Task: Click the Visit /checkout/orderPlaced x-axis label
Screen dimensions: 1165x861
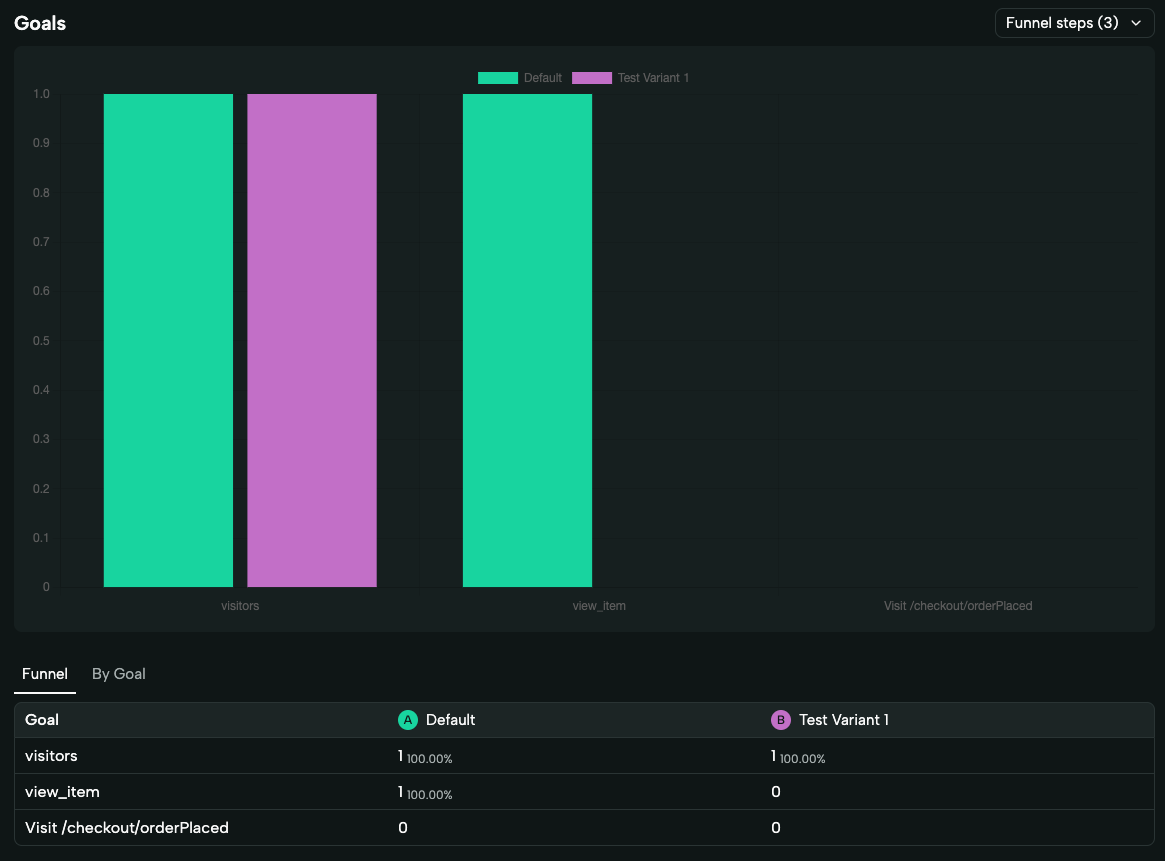Action: click(957, 606)
